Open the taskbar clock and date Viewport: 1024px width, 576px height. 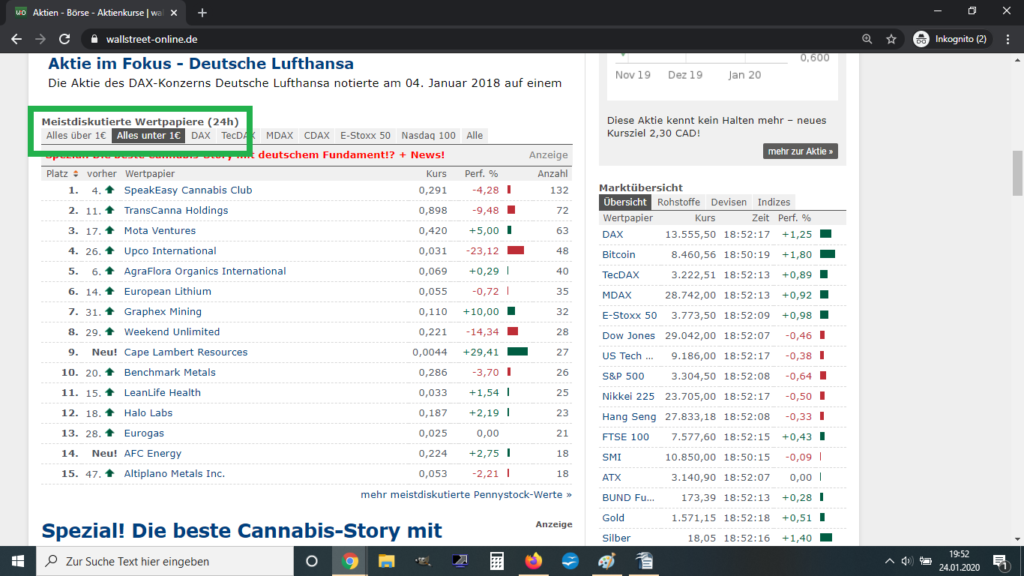pyautogui.click(x=959, y=561)
